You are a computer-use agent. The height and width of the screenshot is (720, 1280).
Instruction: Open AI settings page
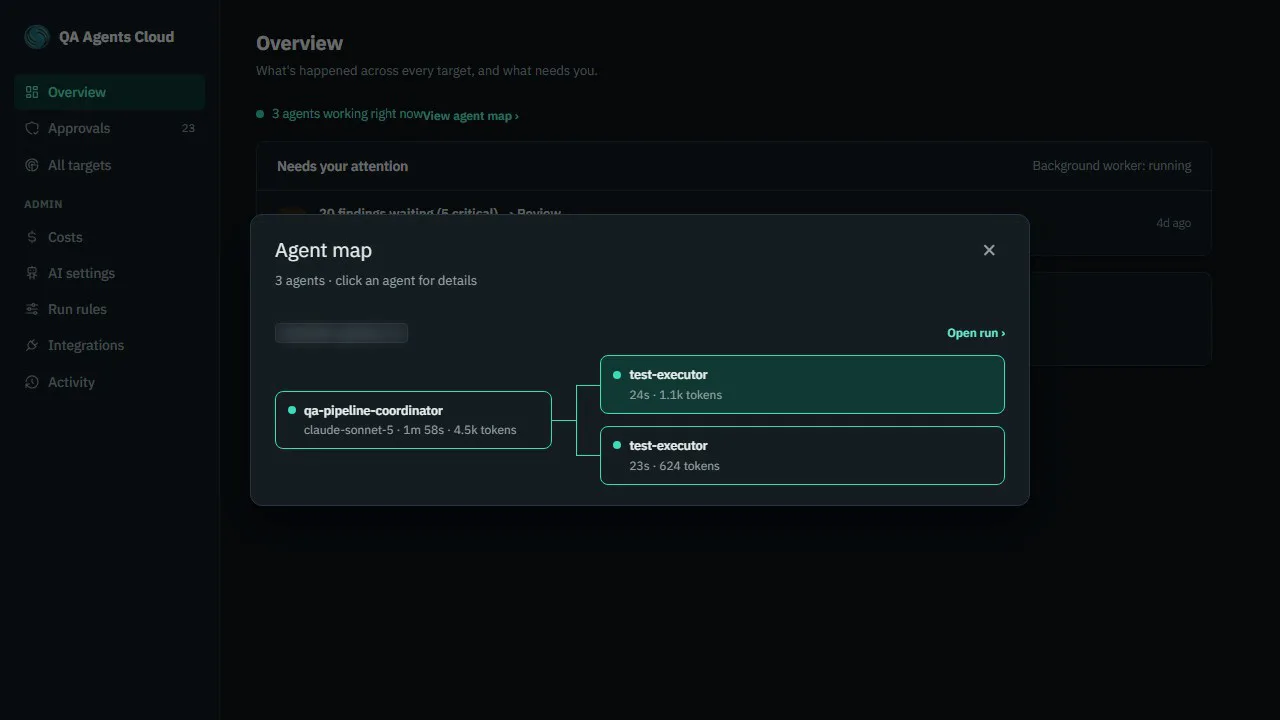(110, 273)
